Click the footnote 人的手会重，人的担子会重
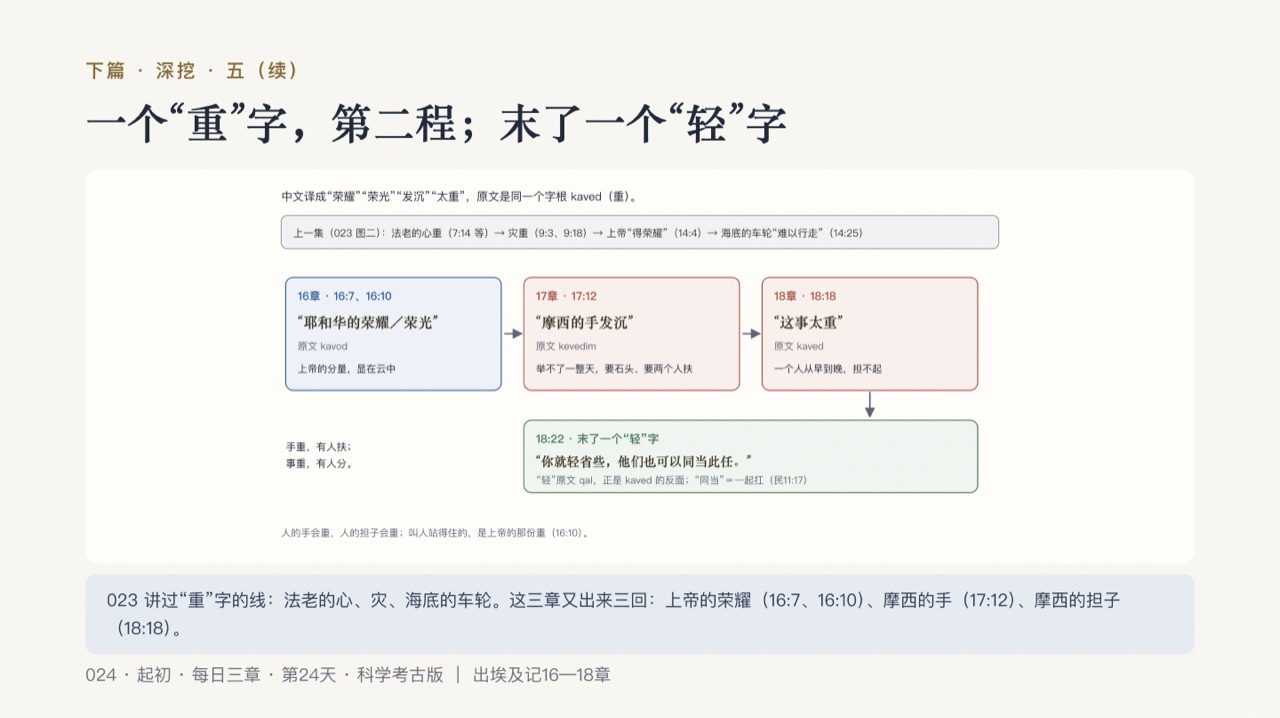Viewport: 1280px width, 718px height. 435,533
